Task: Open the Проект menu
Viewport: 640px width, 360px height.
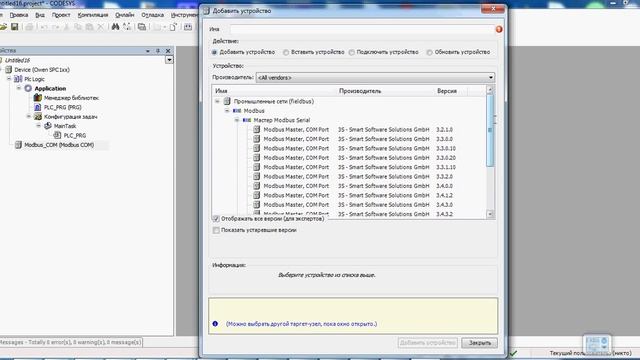Action: tap(61, 15)
